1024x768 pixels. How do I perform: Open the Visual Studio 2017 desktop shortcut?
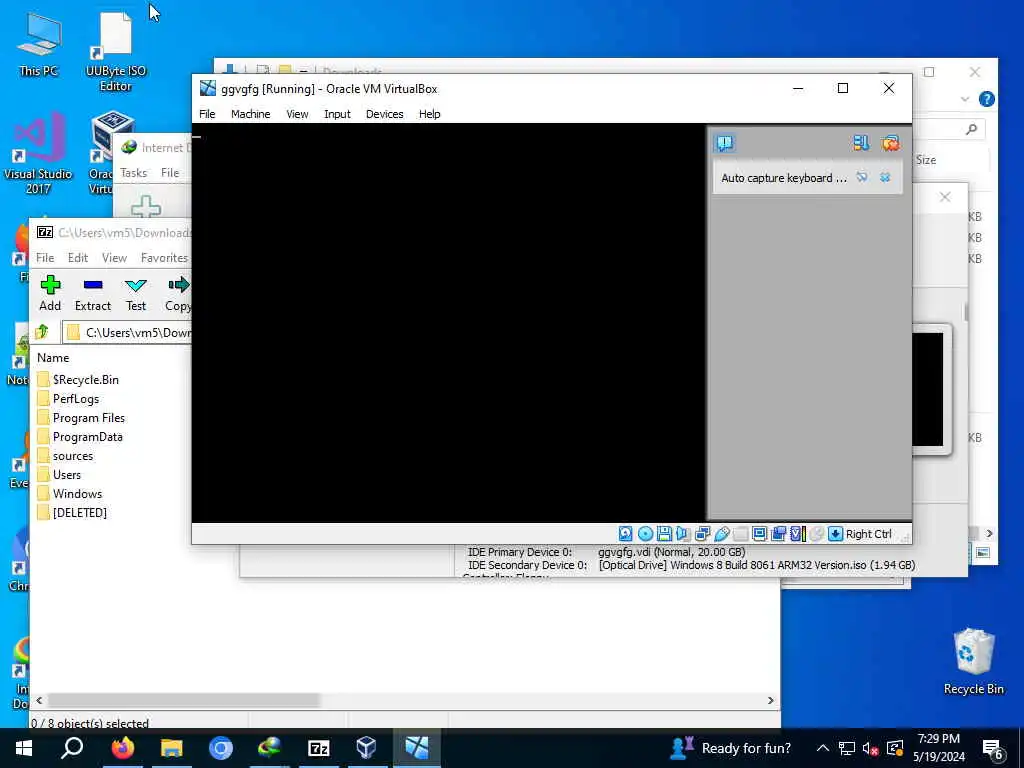click(x=38, y=153)
